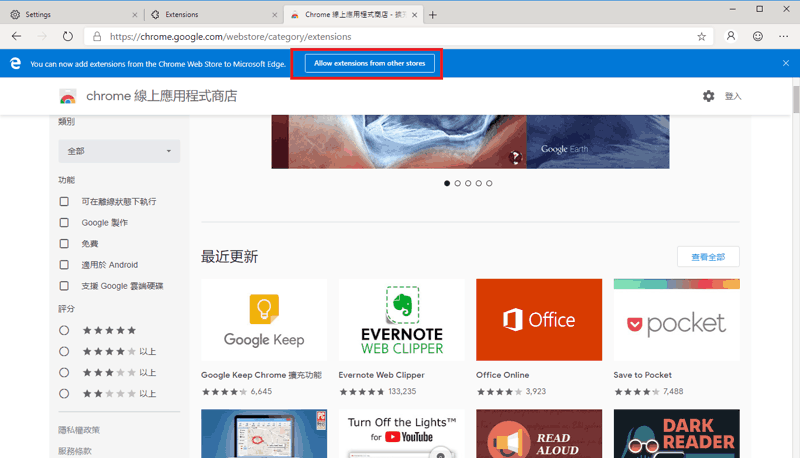Screen dimensions: 800x458
Task: Open the map extension card thumbnail
Action: click(264, 434)
